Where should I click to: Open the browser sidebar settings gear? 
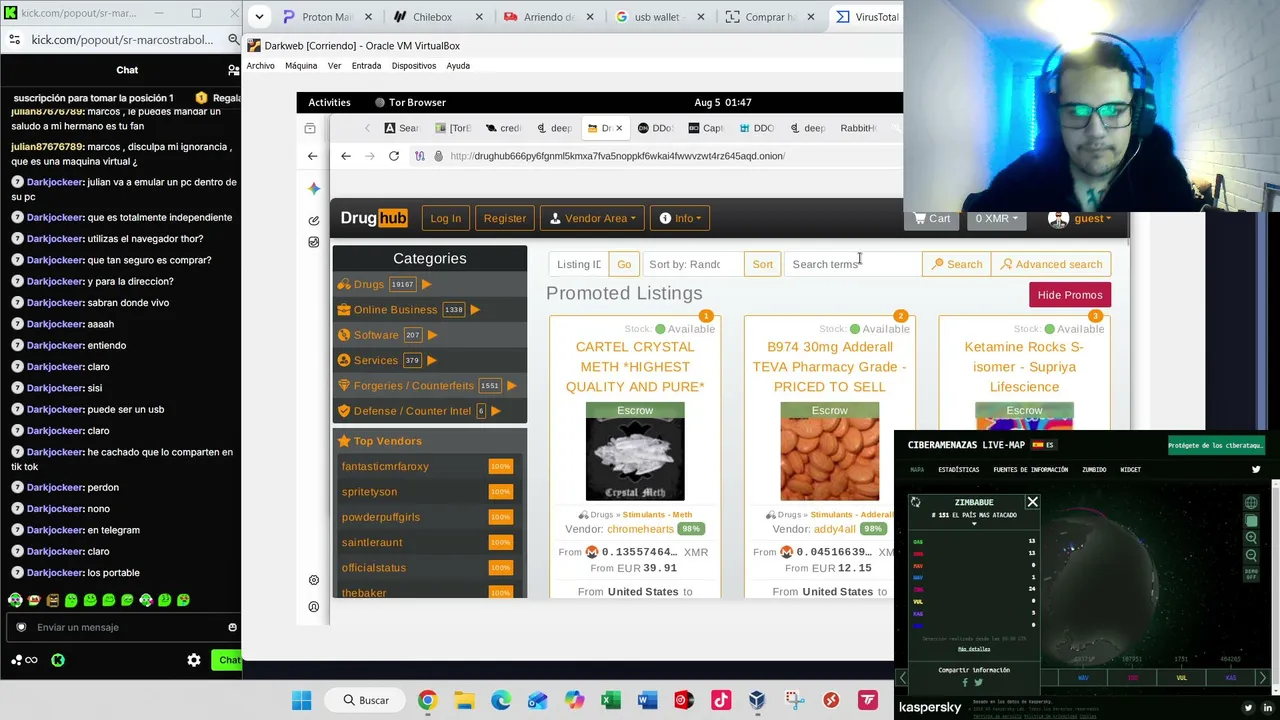point(314,580)
